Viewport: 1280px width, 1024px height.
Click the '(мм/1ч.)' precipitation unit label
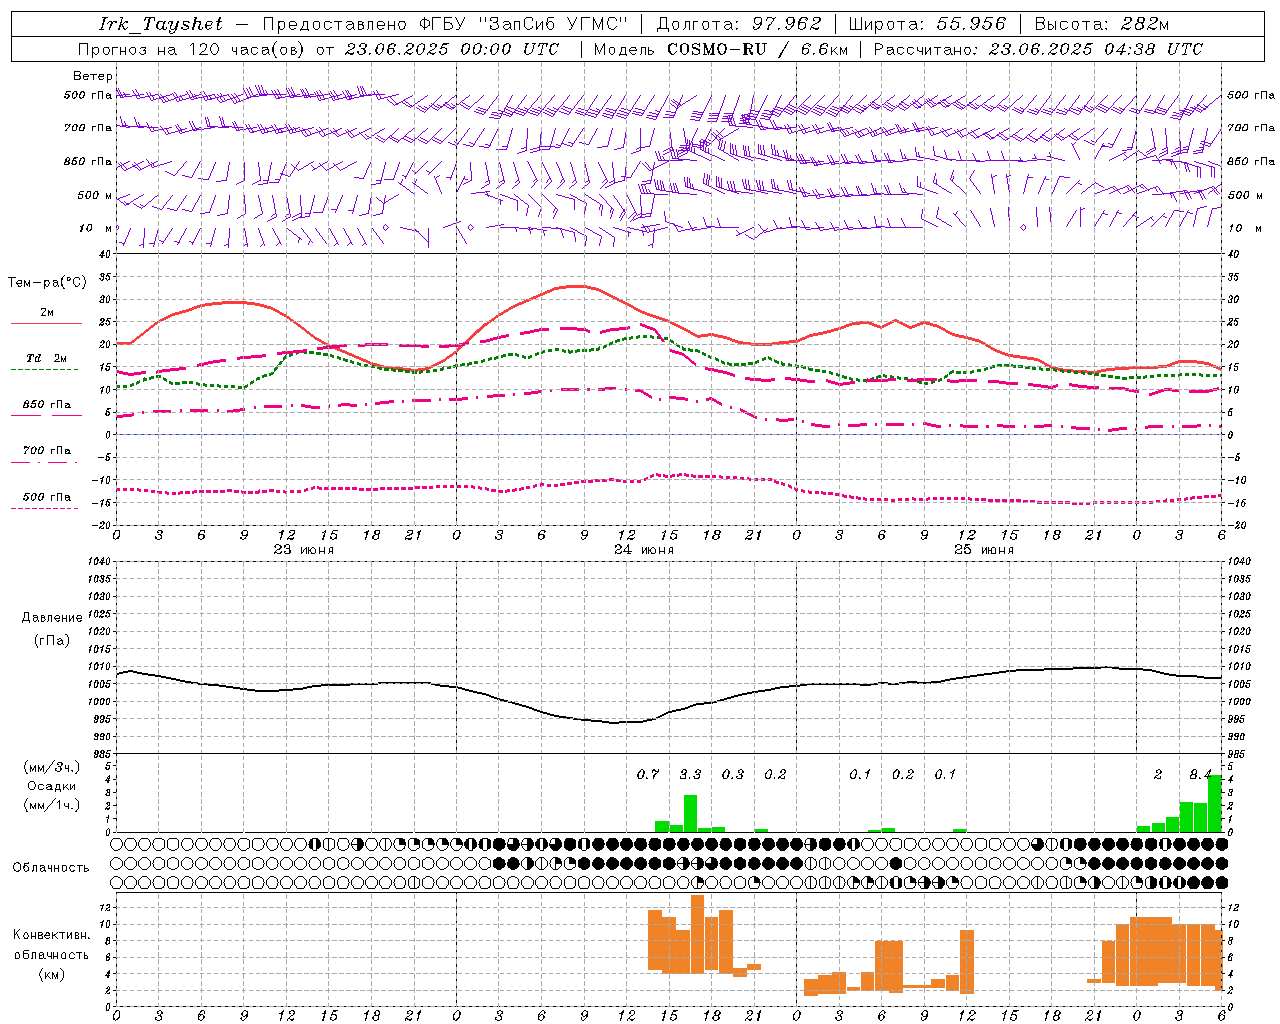click(x=51, y=805)
